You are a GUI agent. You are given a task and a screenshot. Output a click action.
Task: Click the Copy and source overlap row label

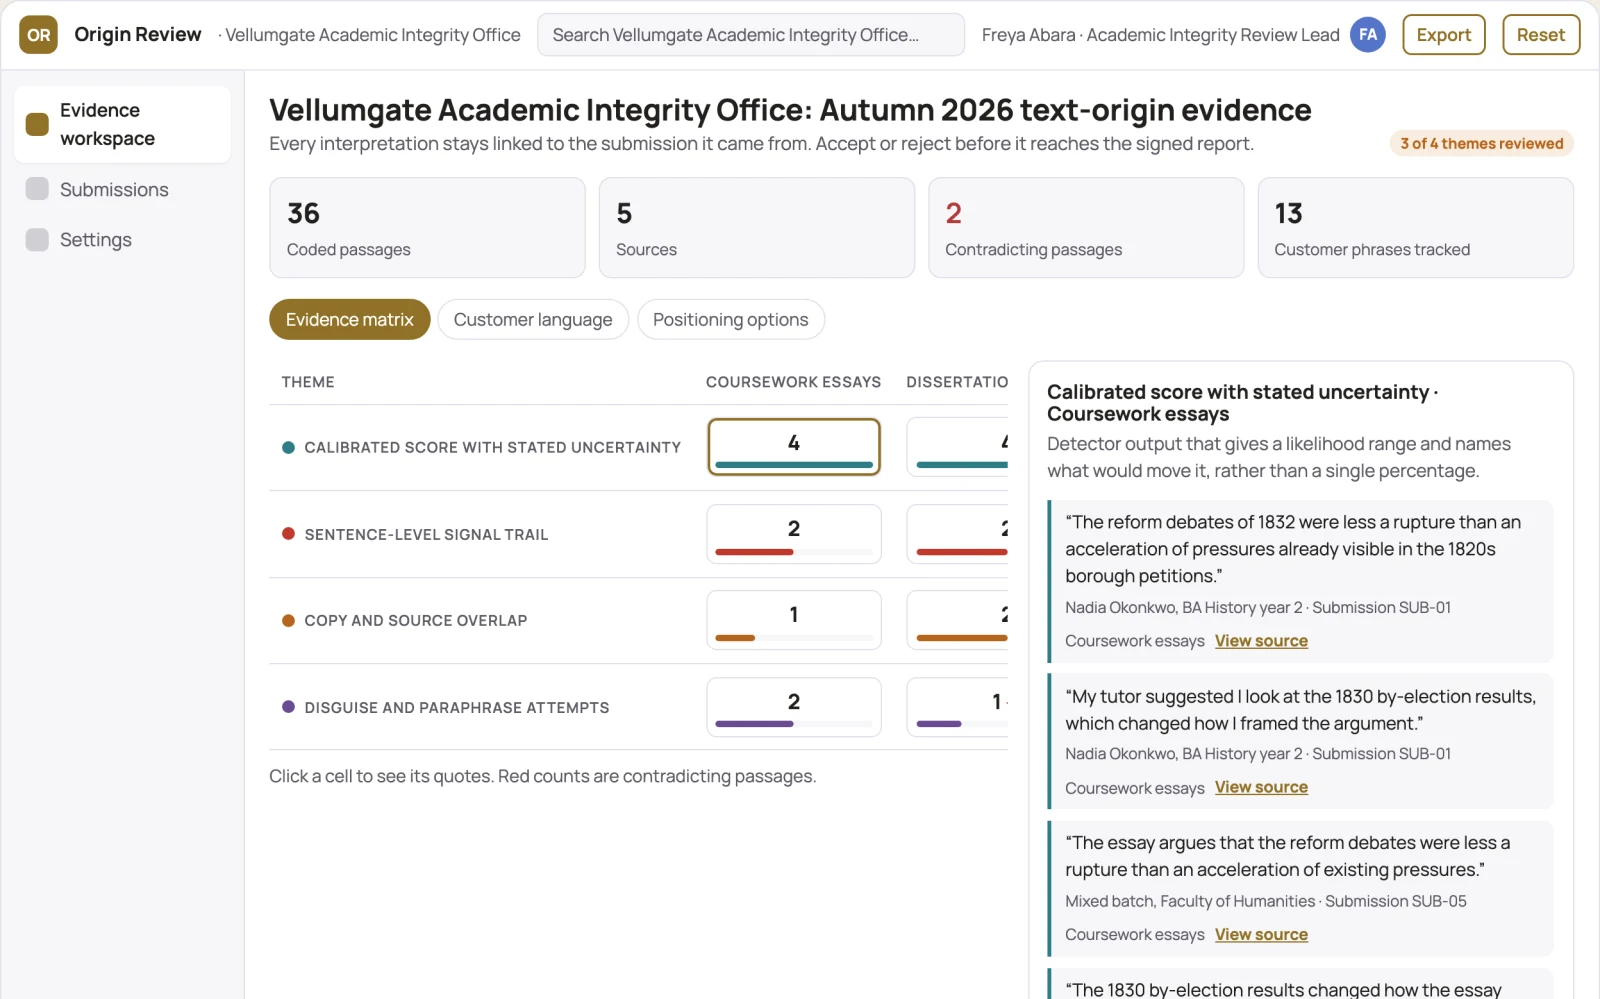[416, 621]
